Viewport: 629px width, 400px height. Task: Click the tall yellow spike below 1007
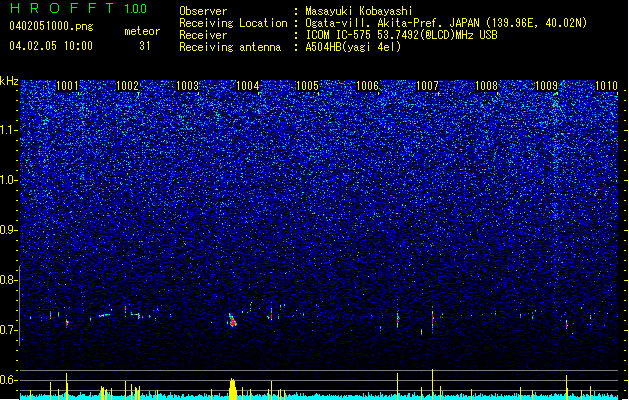(432, 384)
